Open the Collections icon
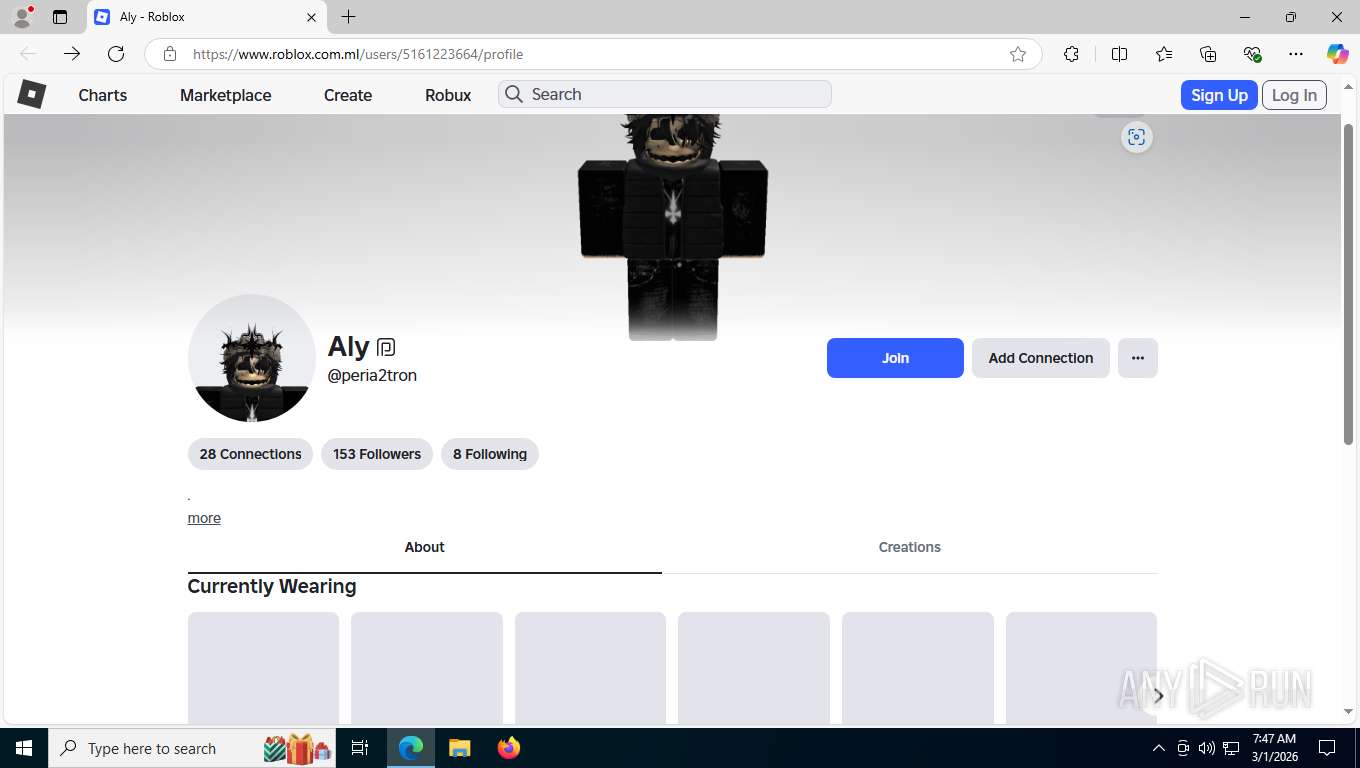This screenshot has height=768, width=1360. (x=1208, y=54)
